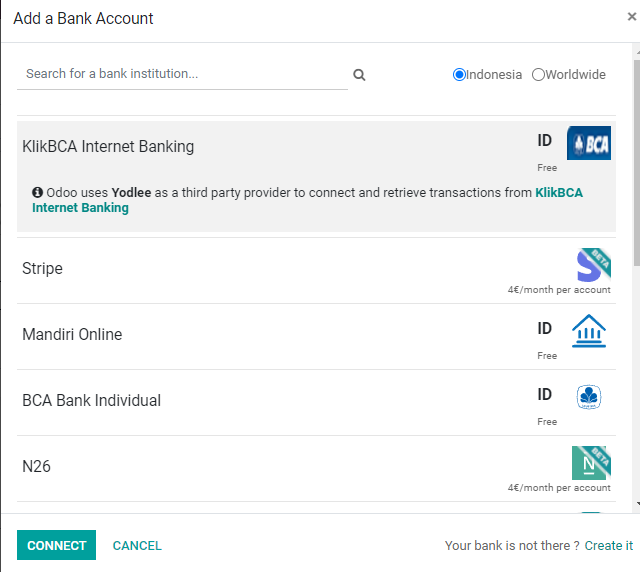Click the BCA logo for KlikBCA
This screenshot has width=640, height=572.
click(x=589, y=143)
